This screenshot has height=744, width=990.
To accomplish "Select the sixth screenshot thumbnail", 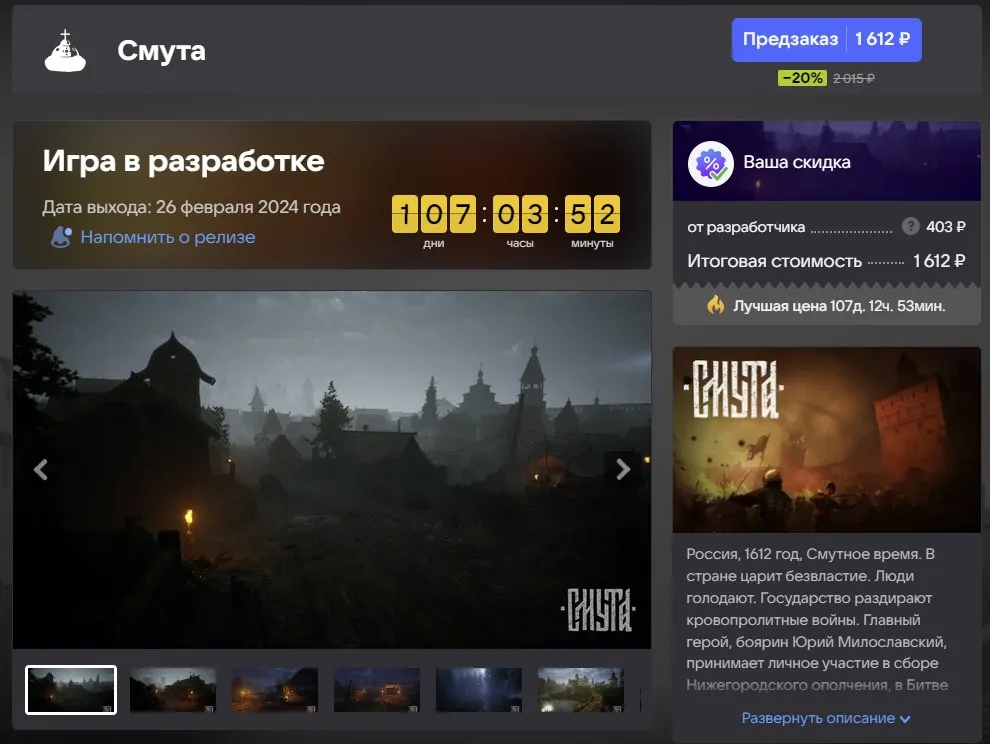I will tap(581, 690).
